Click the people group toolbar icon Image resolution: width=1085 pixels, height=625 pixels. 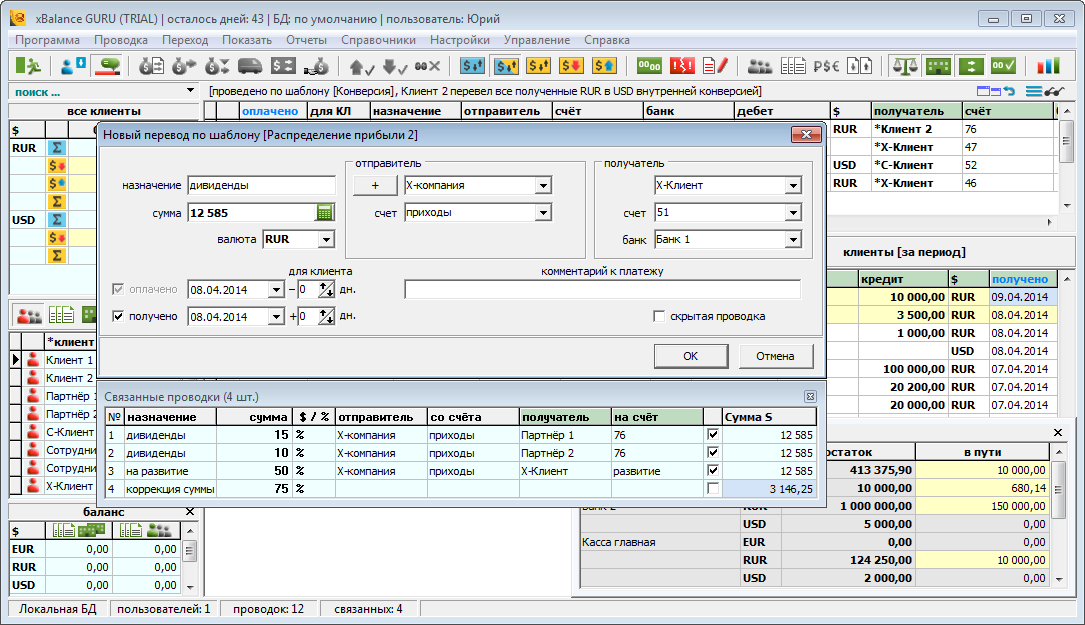pos(760,66)
